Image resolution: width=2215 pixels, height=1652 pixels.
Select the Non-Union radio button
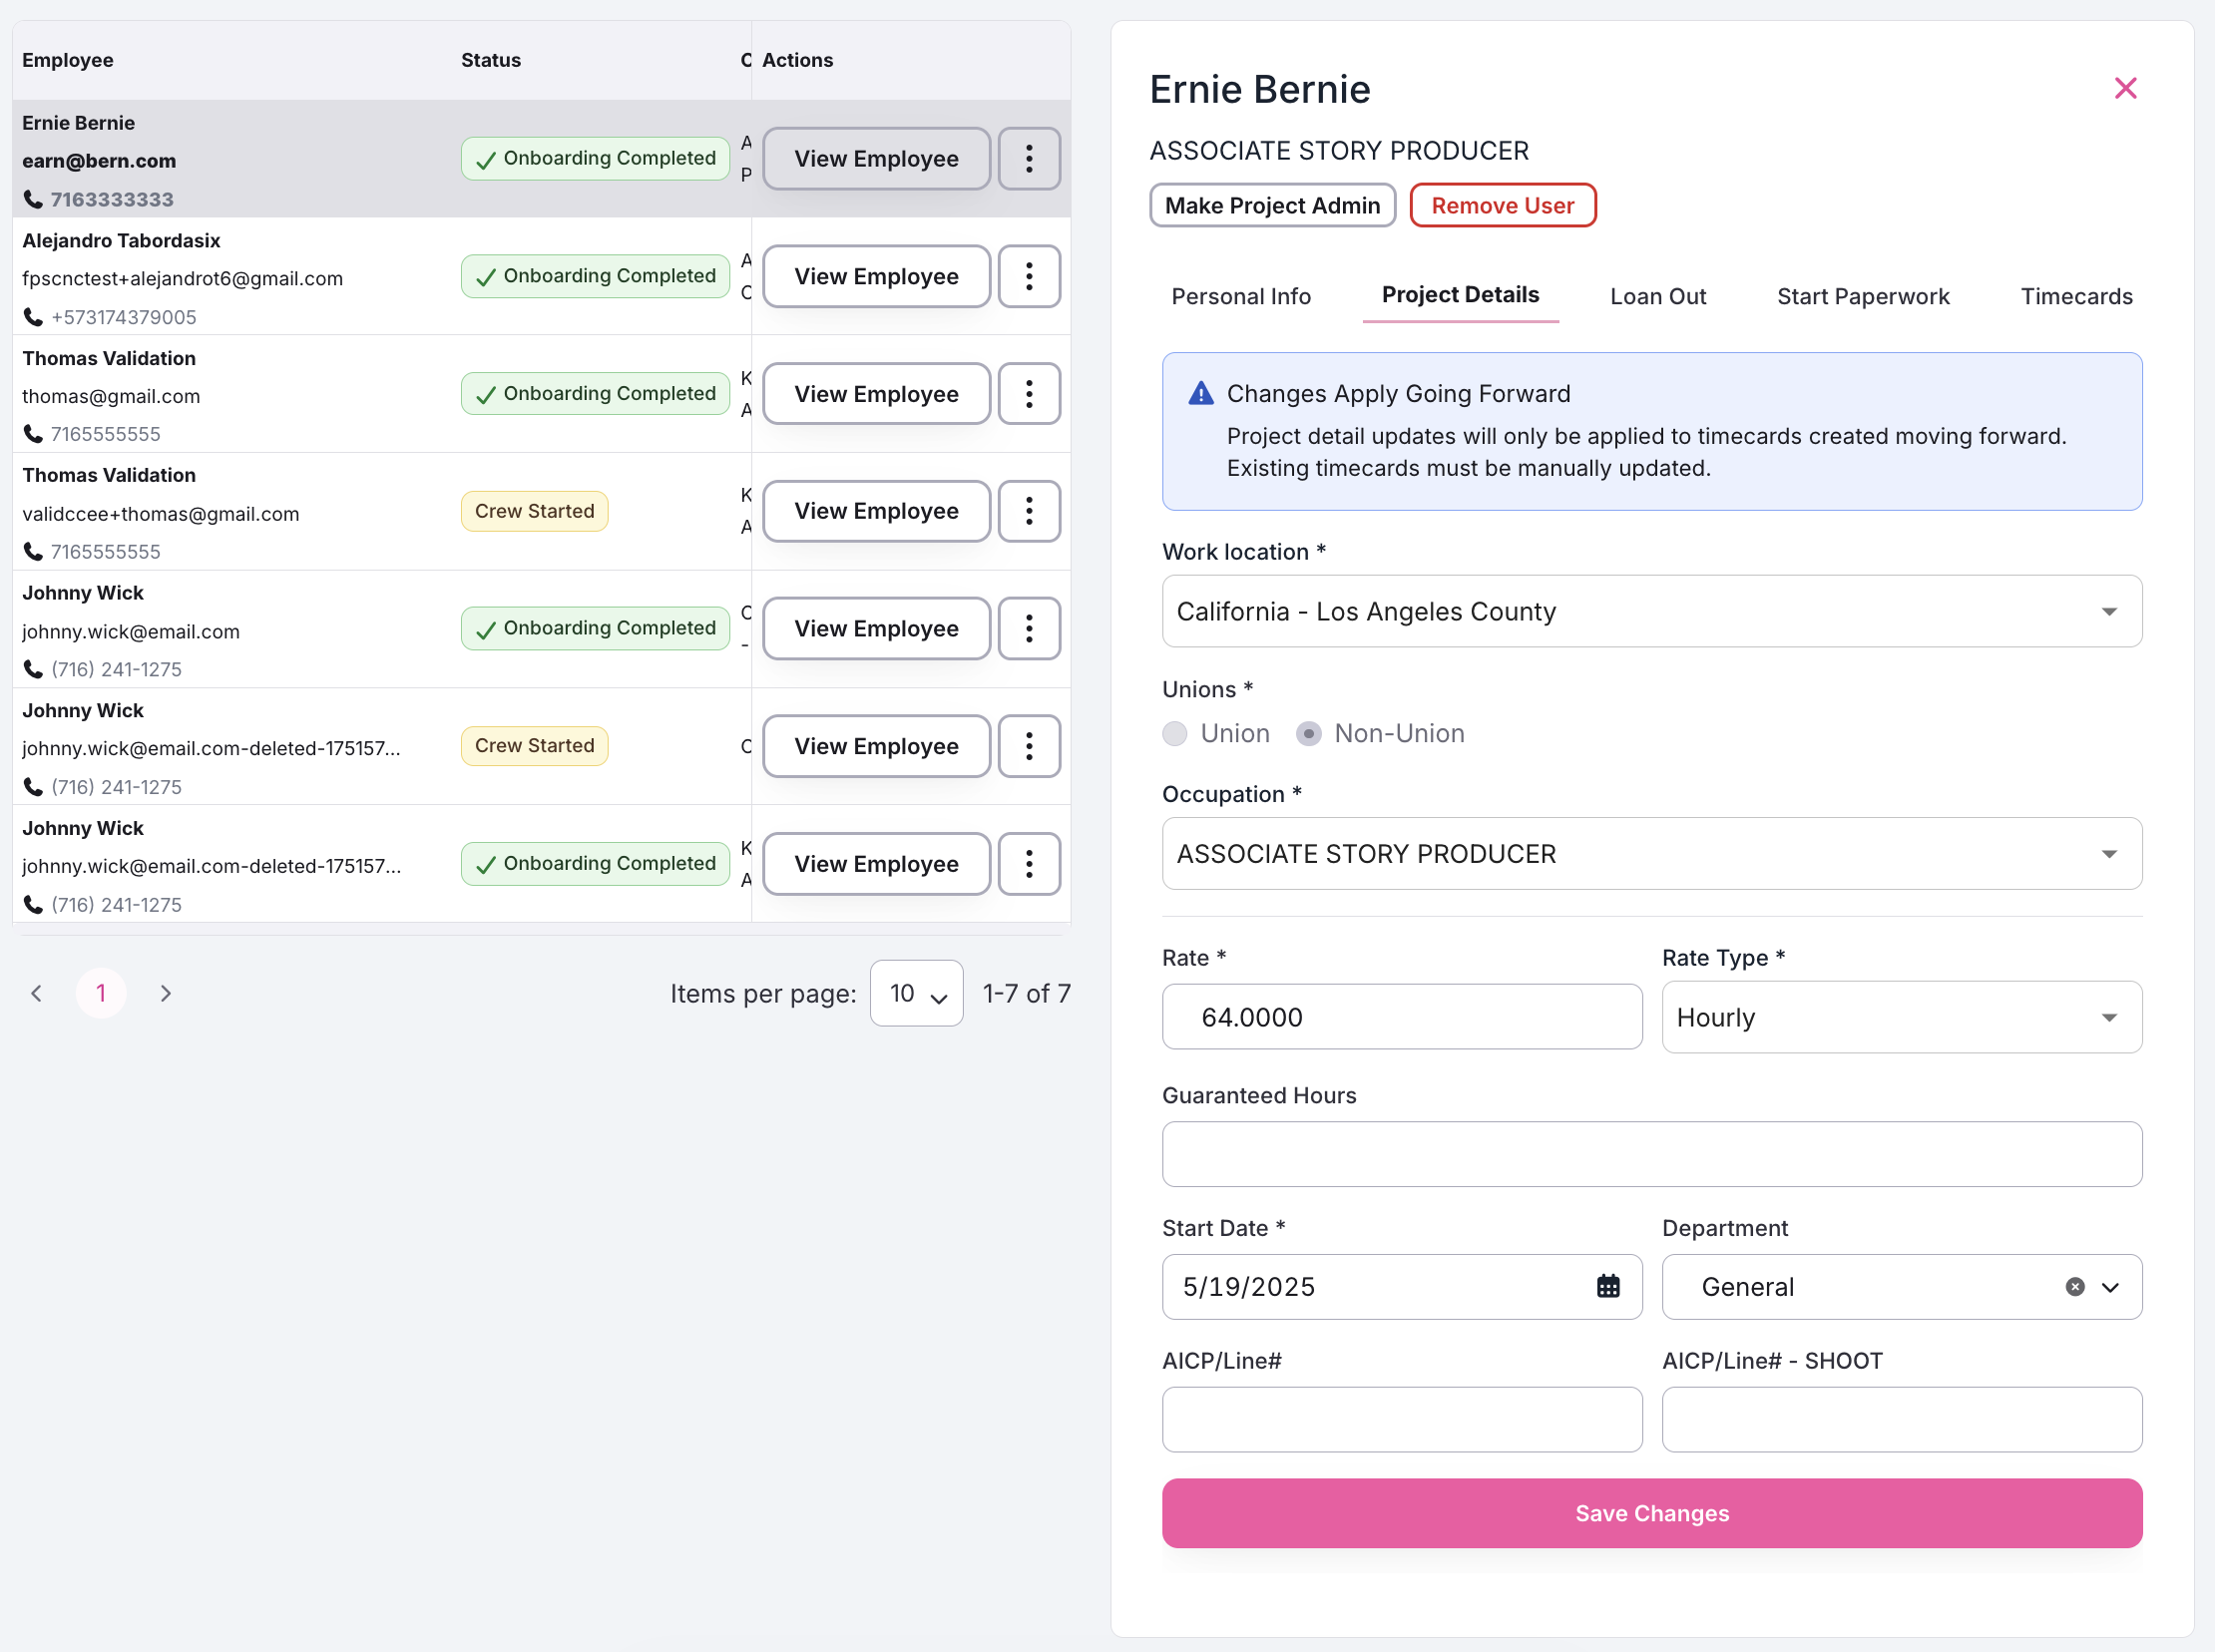pos(1308,734)
